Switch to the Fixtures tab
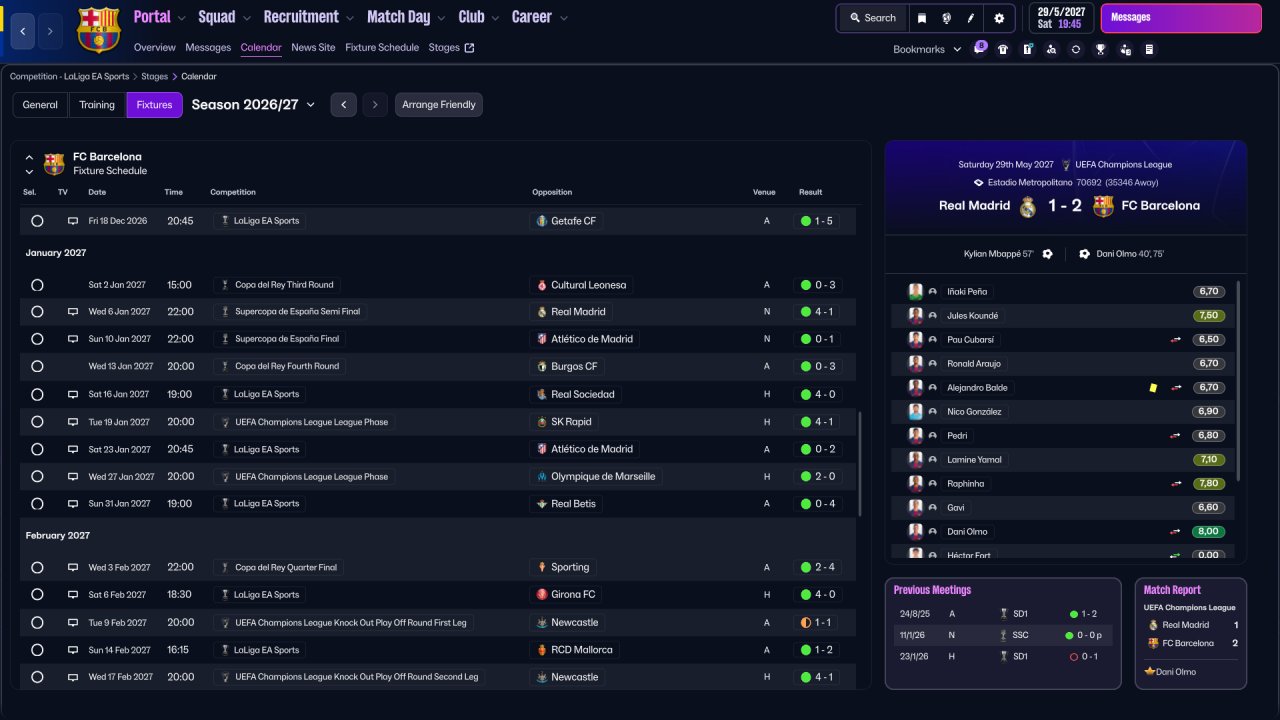1280x720 pixels. 155,105
